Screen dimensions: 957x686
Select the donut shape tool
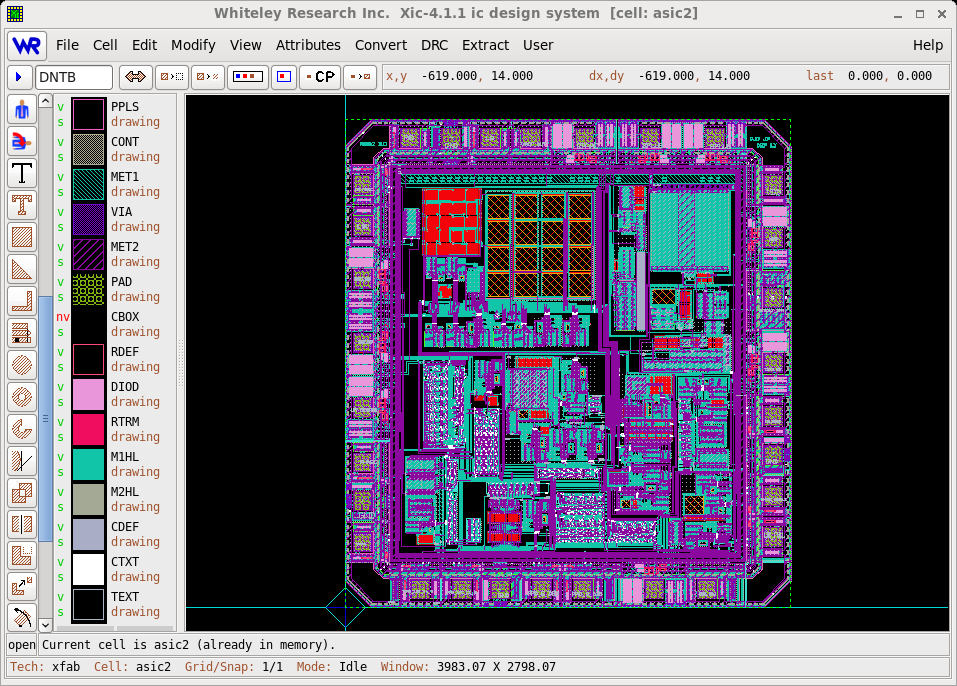pyautogui.click(x=22, y=397)
